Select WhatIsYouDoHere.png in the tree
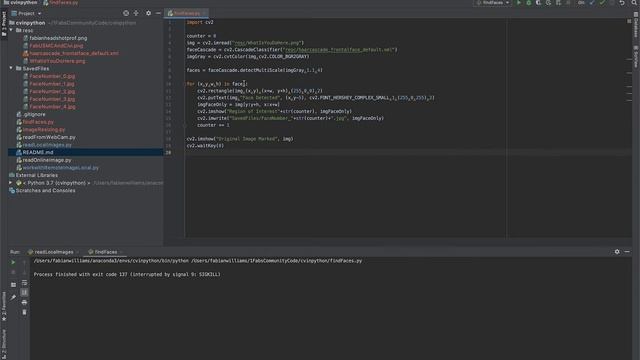The width and height of the screenshot is (640, 360). [57, 61]
